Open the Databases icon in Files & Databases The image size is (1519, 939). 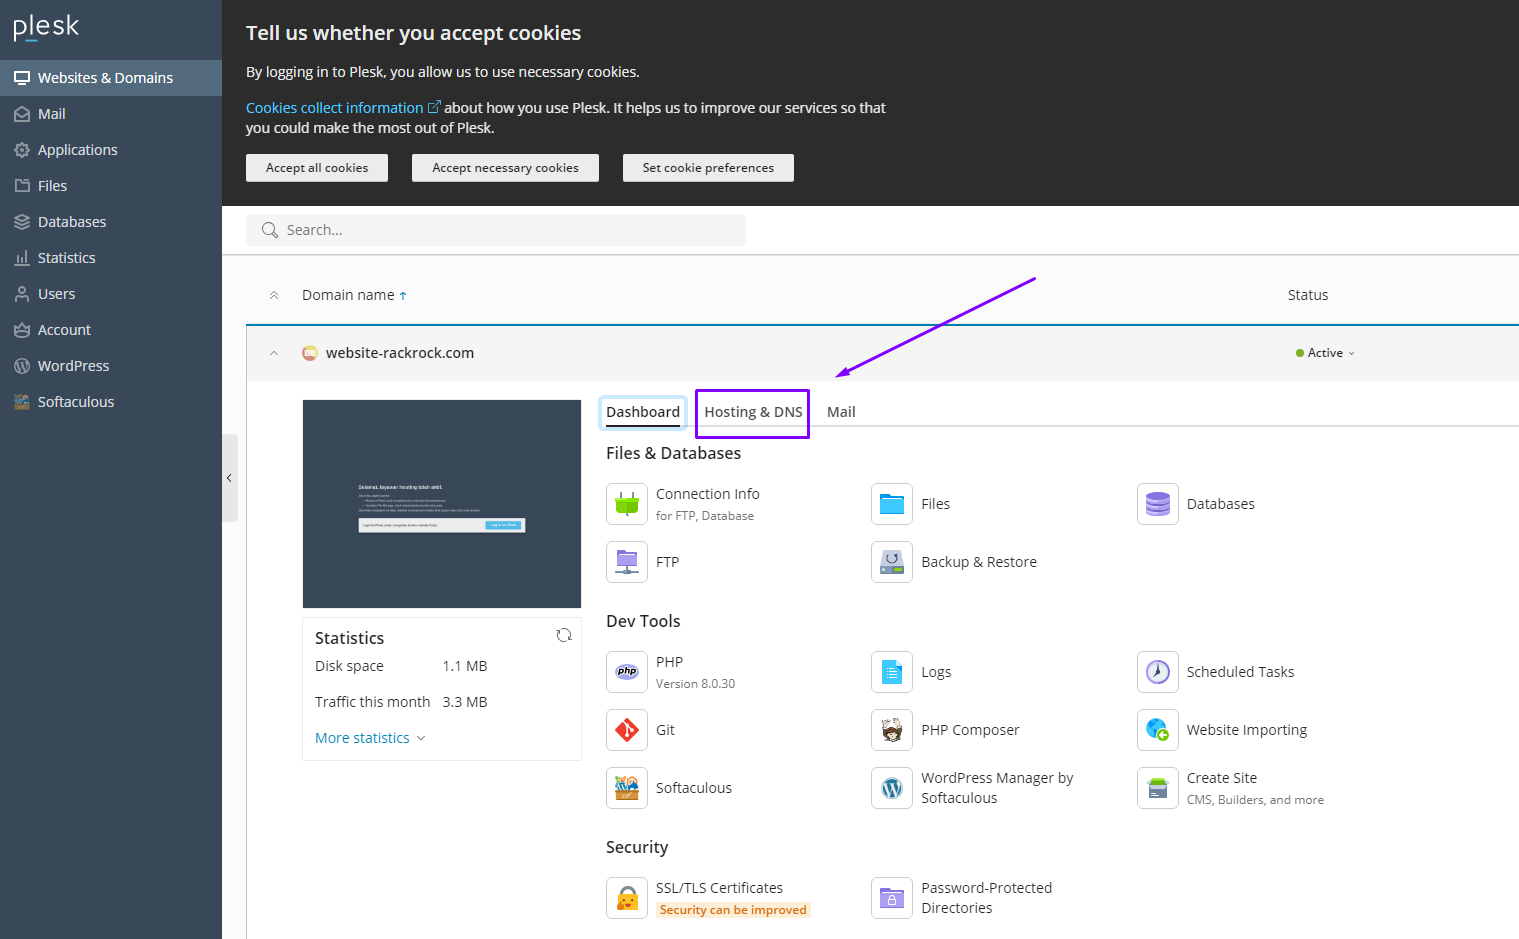point(1157,504)
